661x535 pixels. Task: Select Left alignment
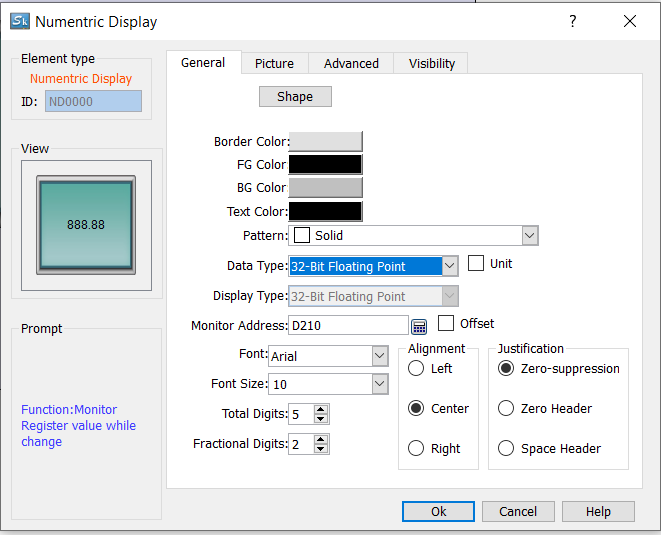(x=416, y=368)
